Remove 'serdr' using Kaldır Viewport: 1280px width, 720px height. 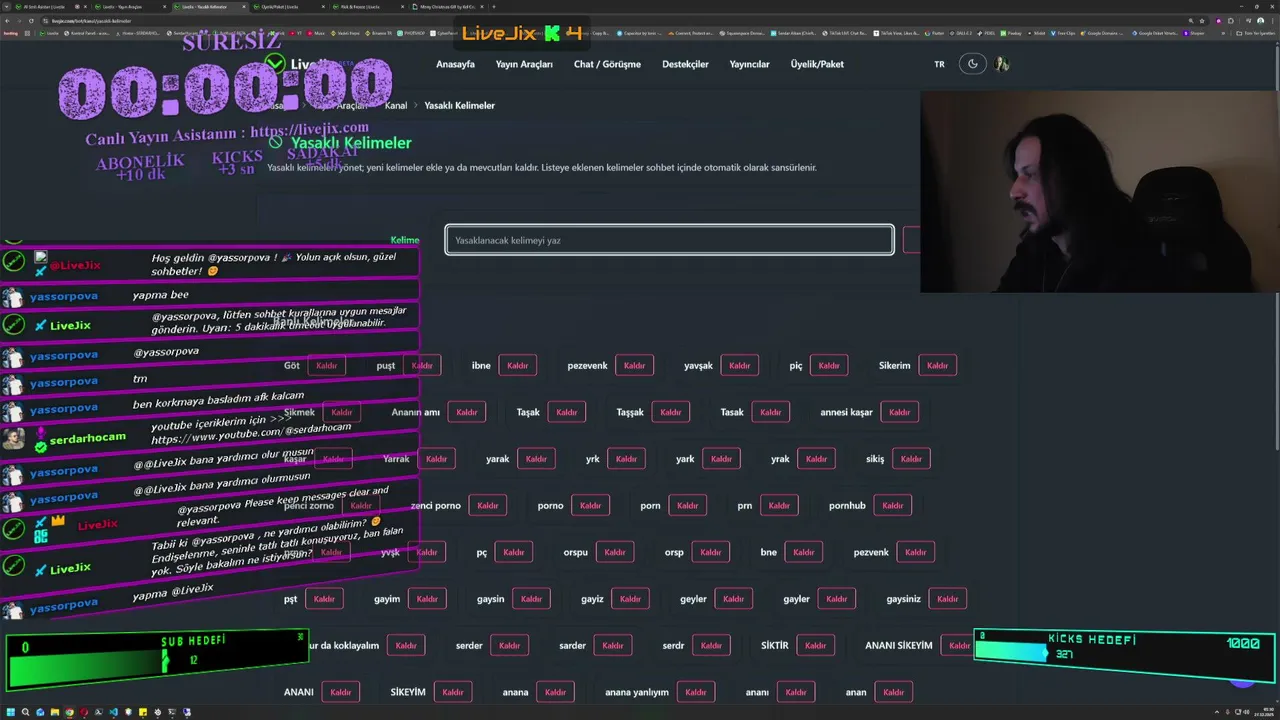(711, 646)
